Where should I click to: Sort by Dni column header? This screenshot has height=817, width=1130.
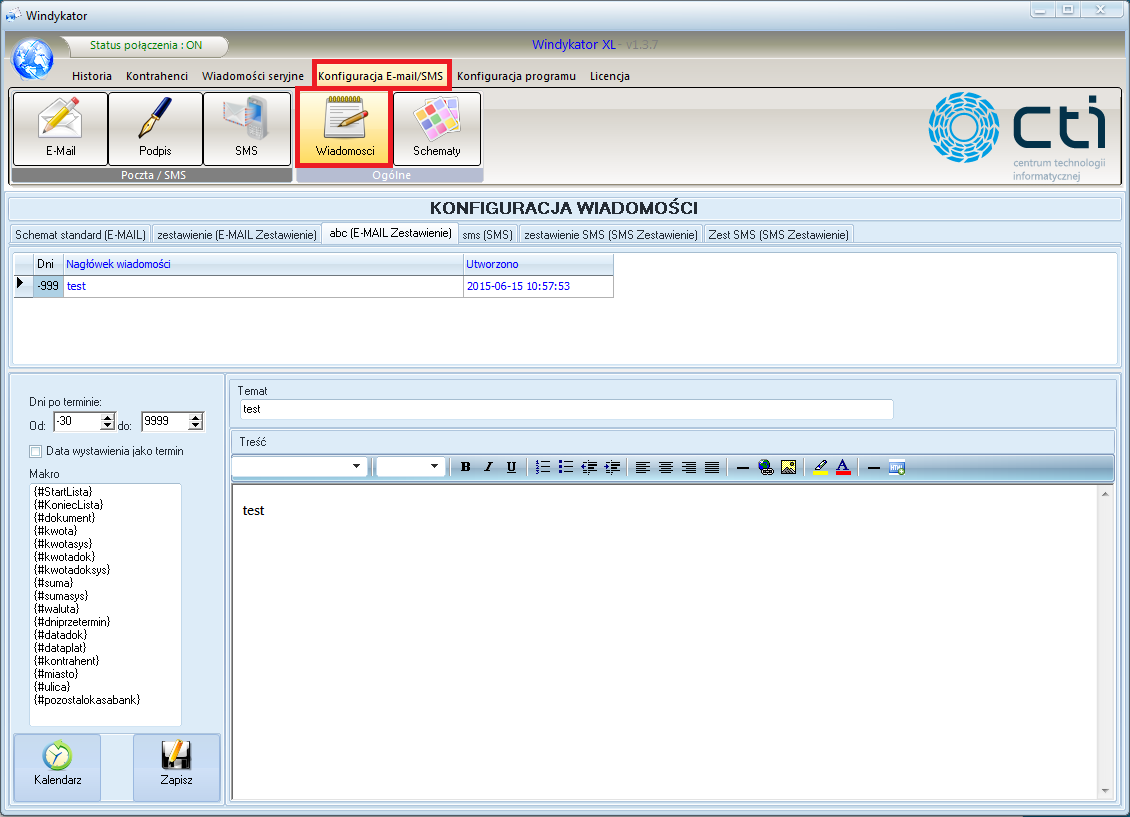[48, 264]
